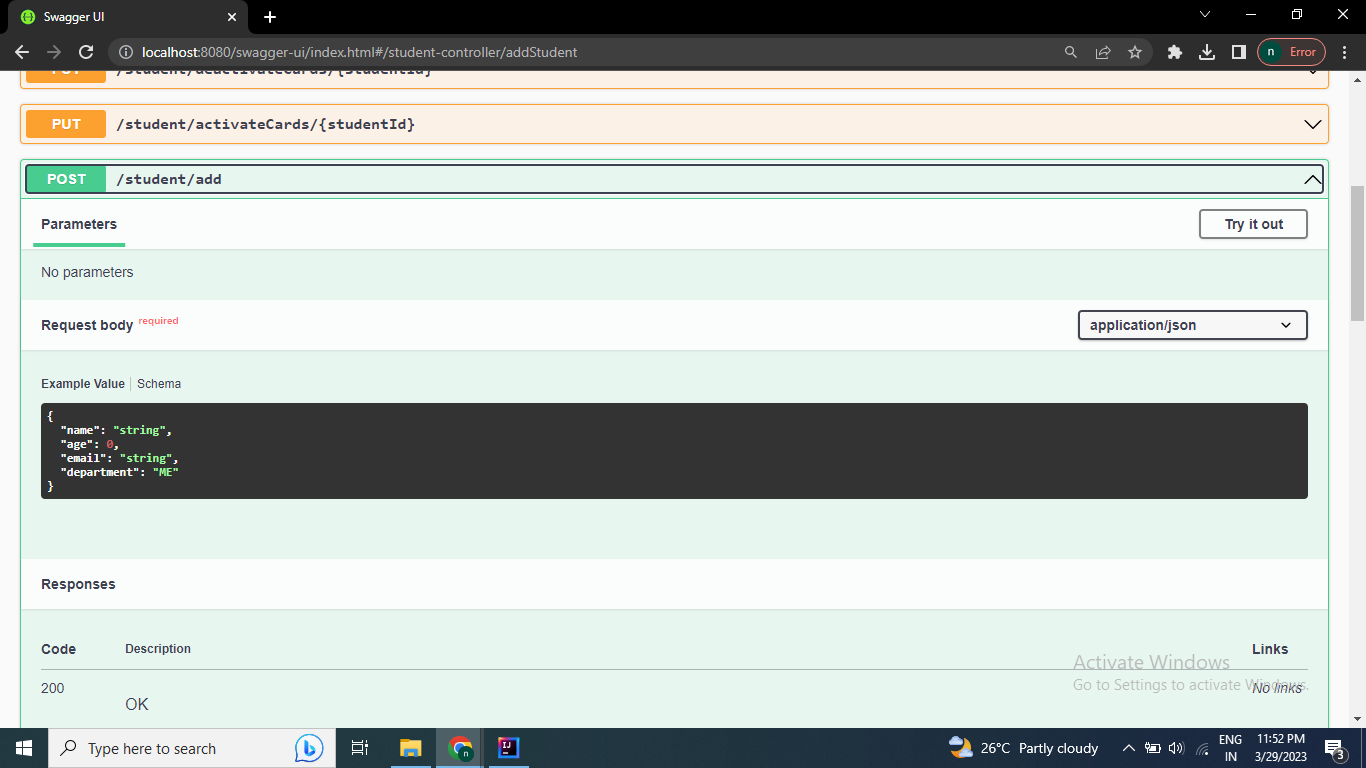
Task: Expand the PUT /student/activateCards endpoint
Action: click(x=1312, y=124)
